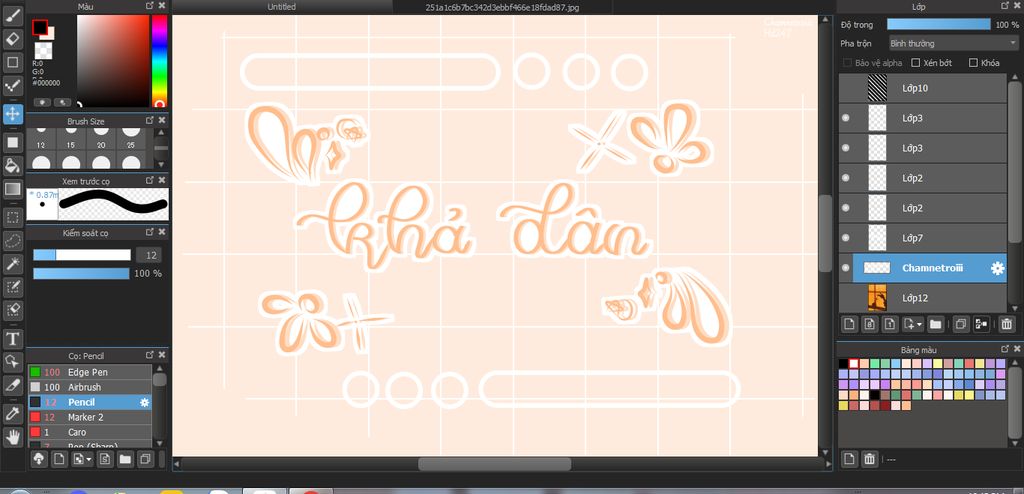Select the filled rectangle tool
The height and width of the screenshot is (494, 1024).
coord(12,142)
